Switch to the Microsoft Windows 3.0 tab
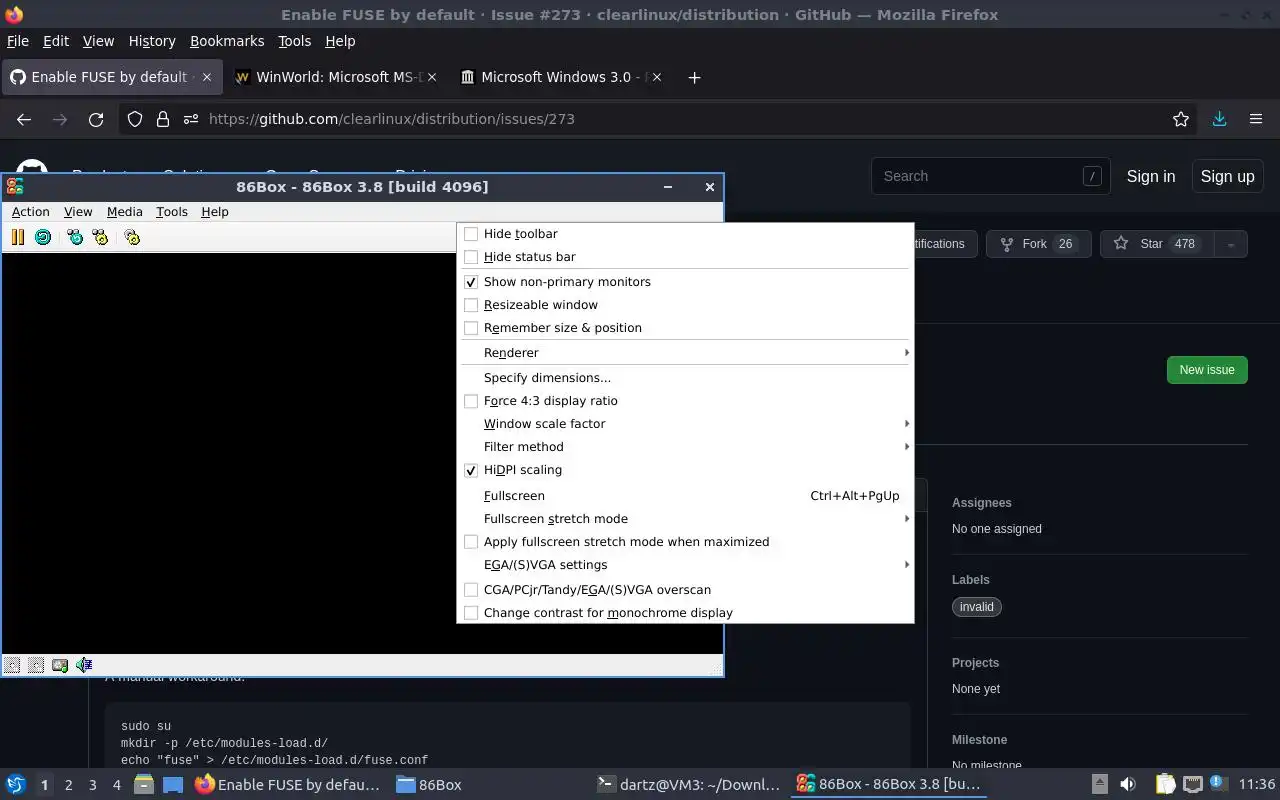Image resolution: width=1280 pixels, height=800 pixels. click(563, 77)
